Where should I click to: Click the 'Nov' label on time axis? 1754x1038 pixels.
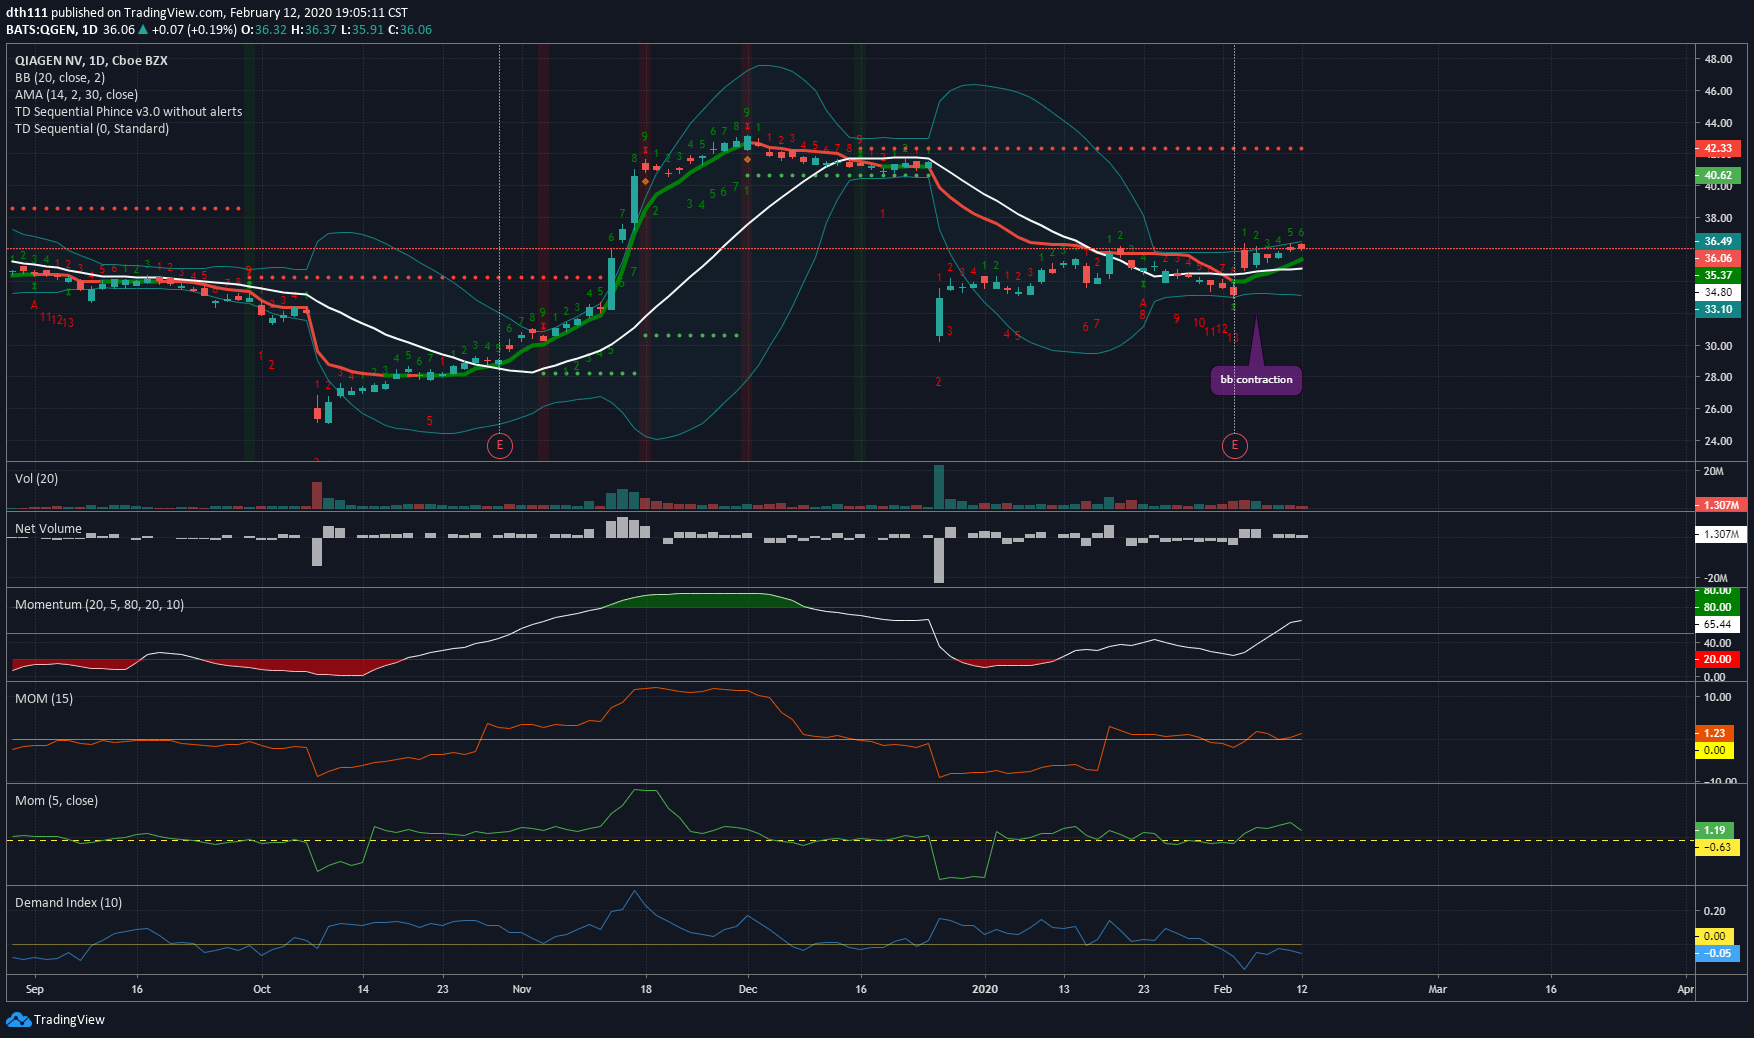pos(522,989)
